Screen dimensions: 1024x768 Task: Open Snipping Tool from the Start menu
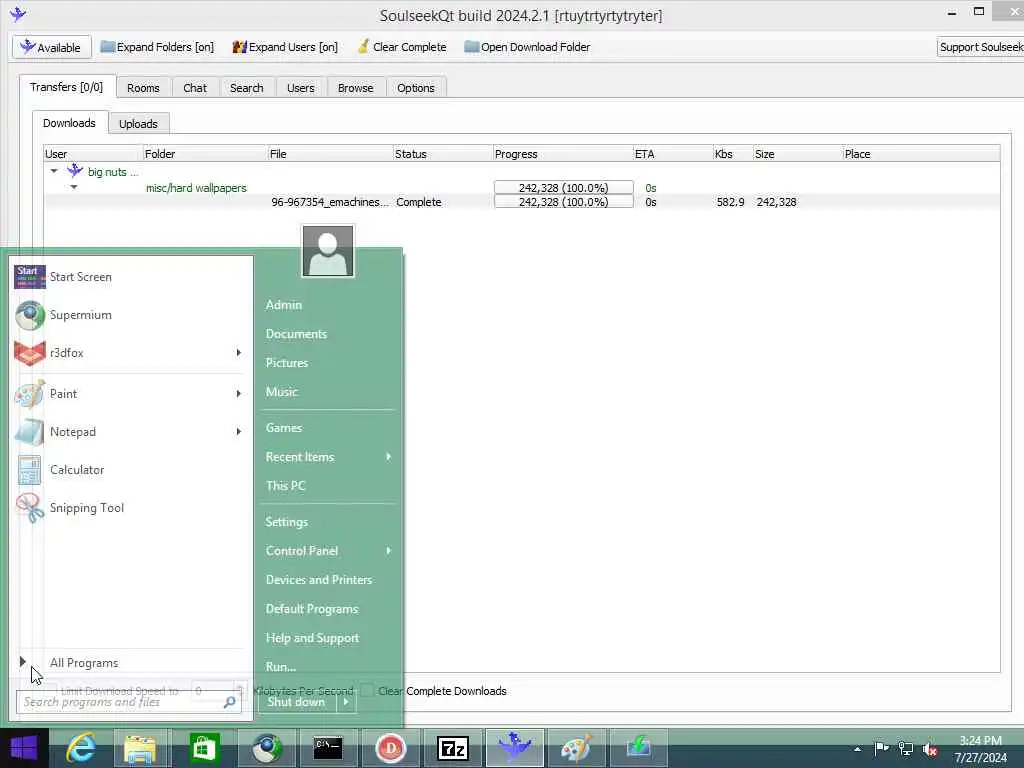[x=131, y=507]
